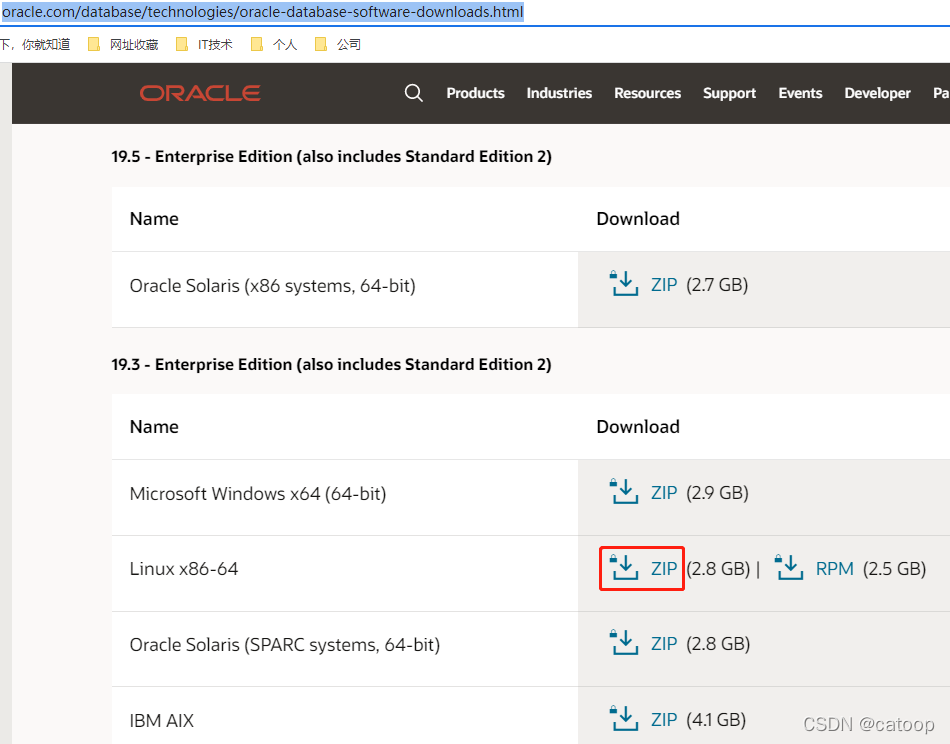
Task: Download the Linux x86-64 RPM link
Action: (x=834, y=569)
